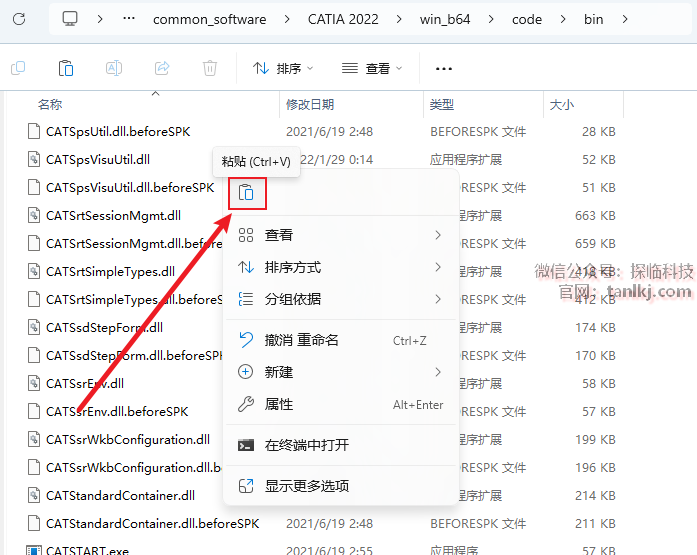Expand the chevron after CATIA 2022 in breadcrumb
The height and width of the screenshot is (555, 697).
[x=399, y=19]
